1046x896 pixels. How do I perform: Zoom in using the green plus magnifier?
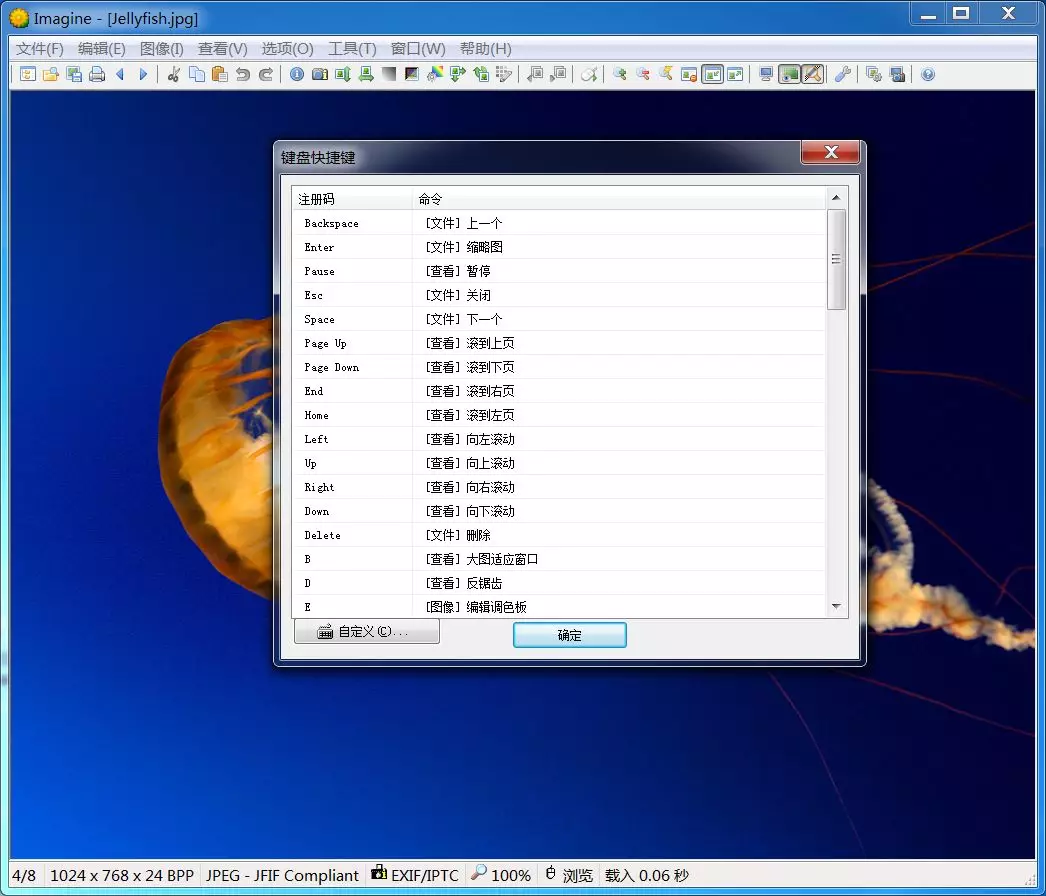[x=620, y=74]
